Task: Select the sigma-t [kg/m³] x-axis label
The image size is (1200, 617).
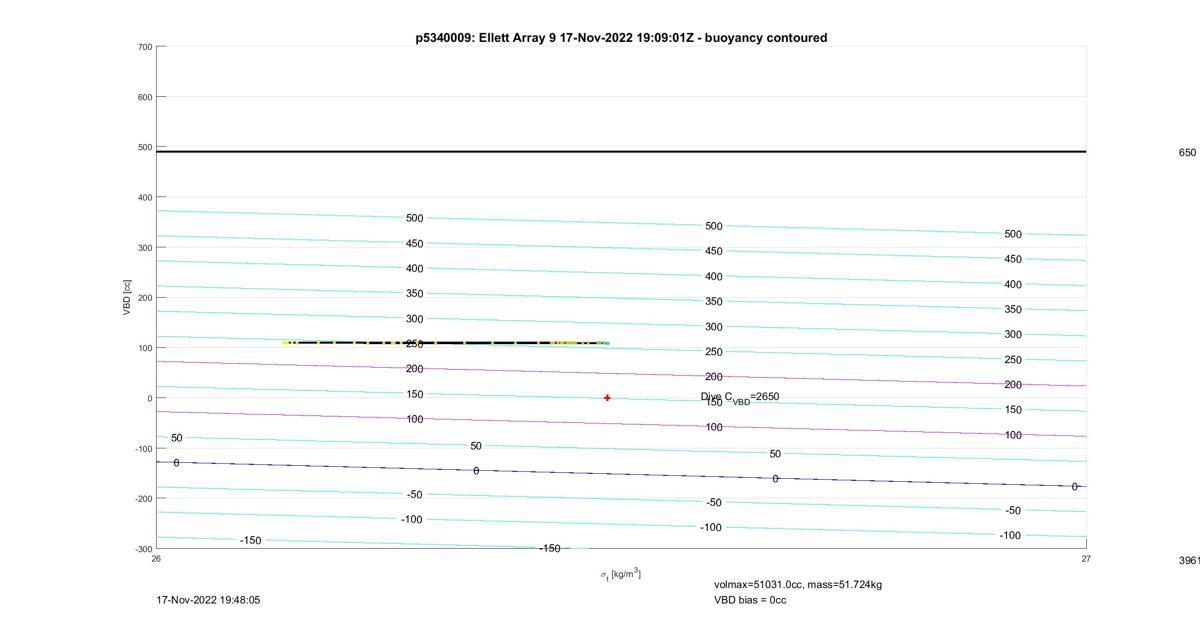Action: click(620, 574)
